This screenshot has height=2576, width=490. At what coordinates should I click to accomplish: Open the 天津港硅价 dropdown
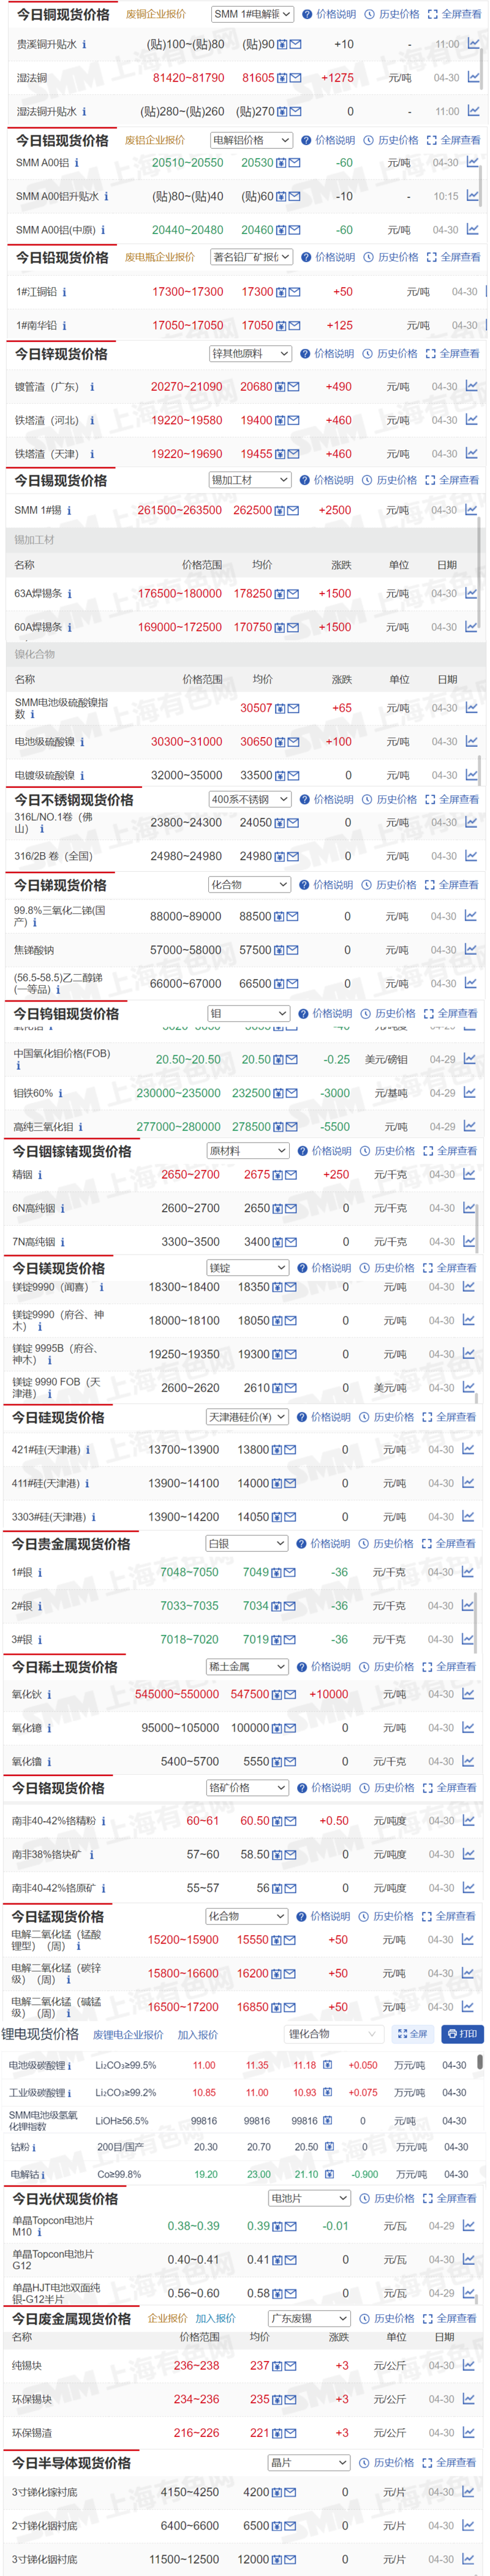(x=247, y=1417)
